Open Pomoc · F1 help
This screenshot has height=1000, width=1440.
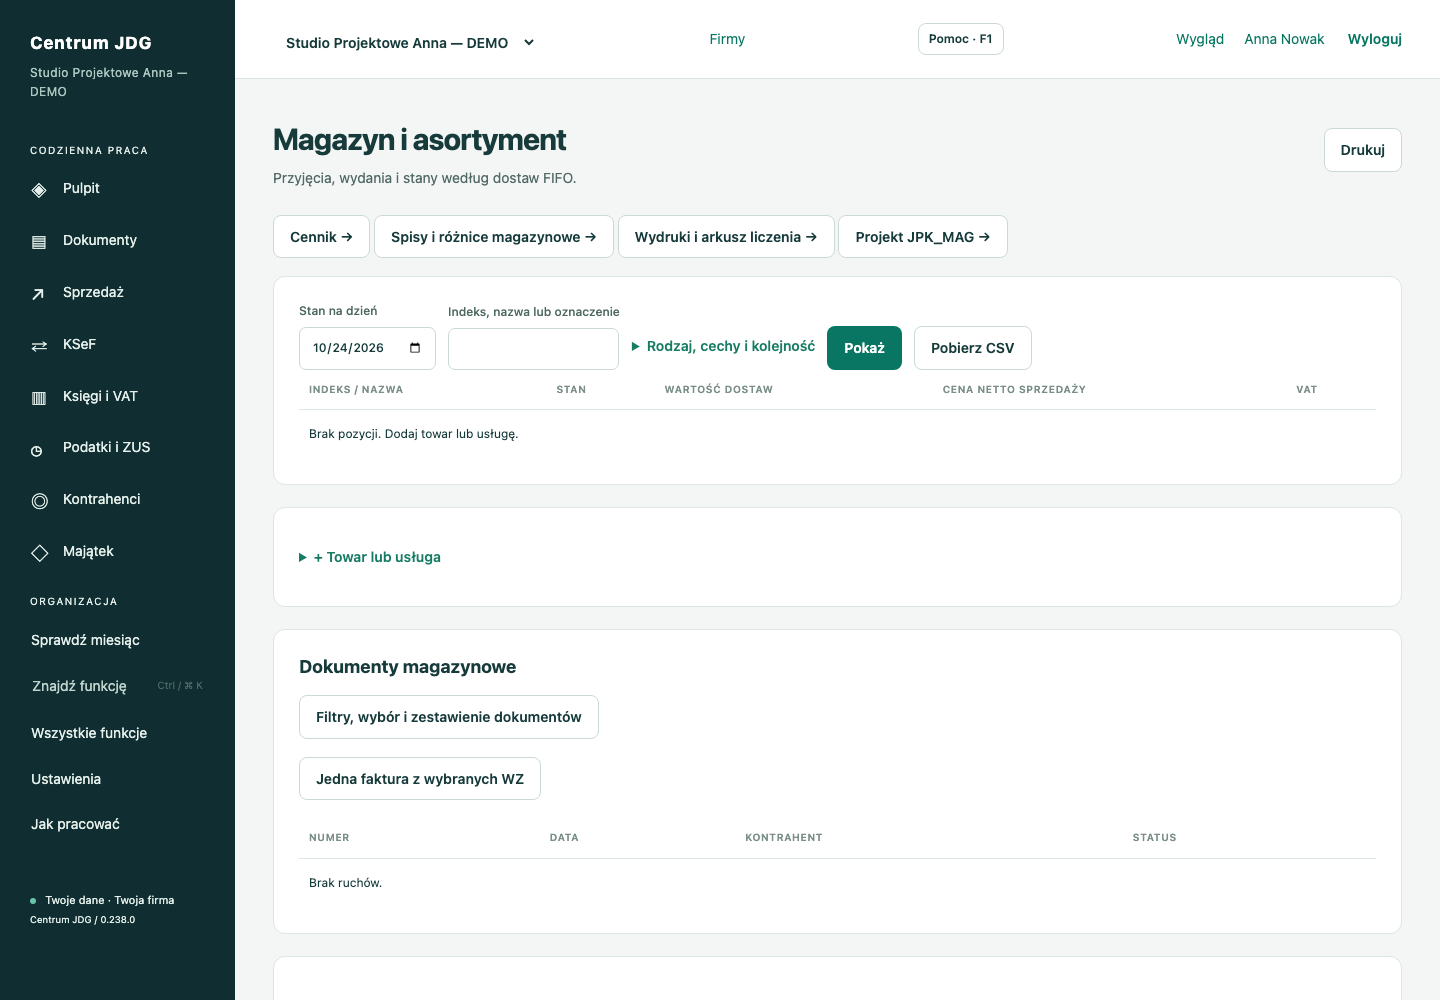click(x=961, y=39)
